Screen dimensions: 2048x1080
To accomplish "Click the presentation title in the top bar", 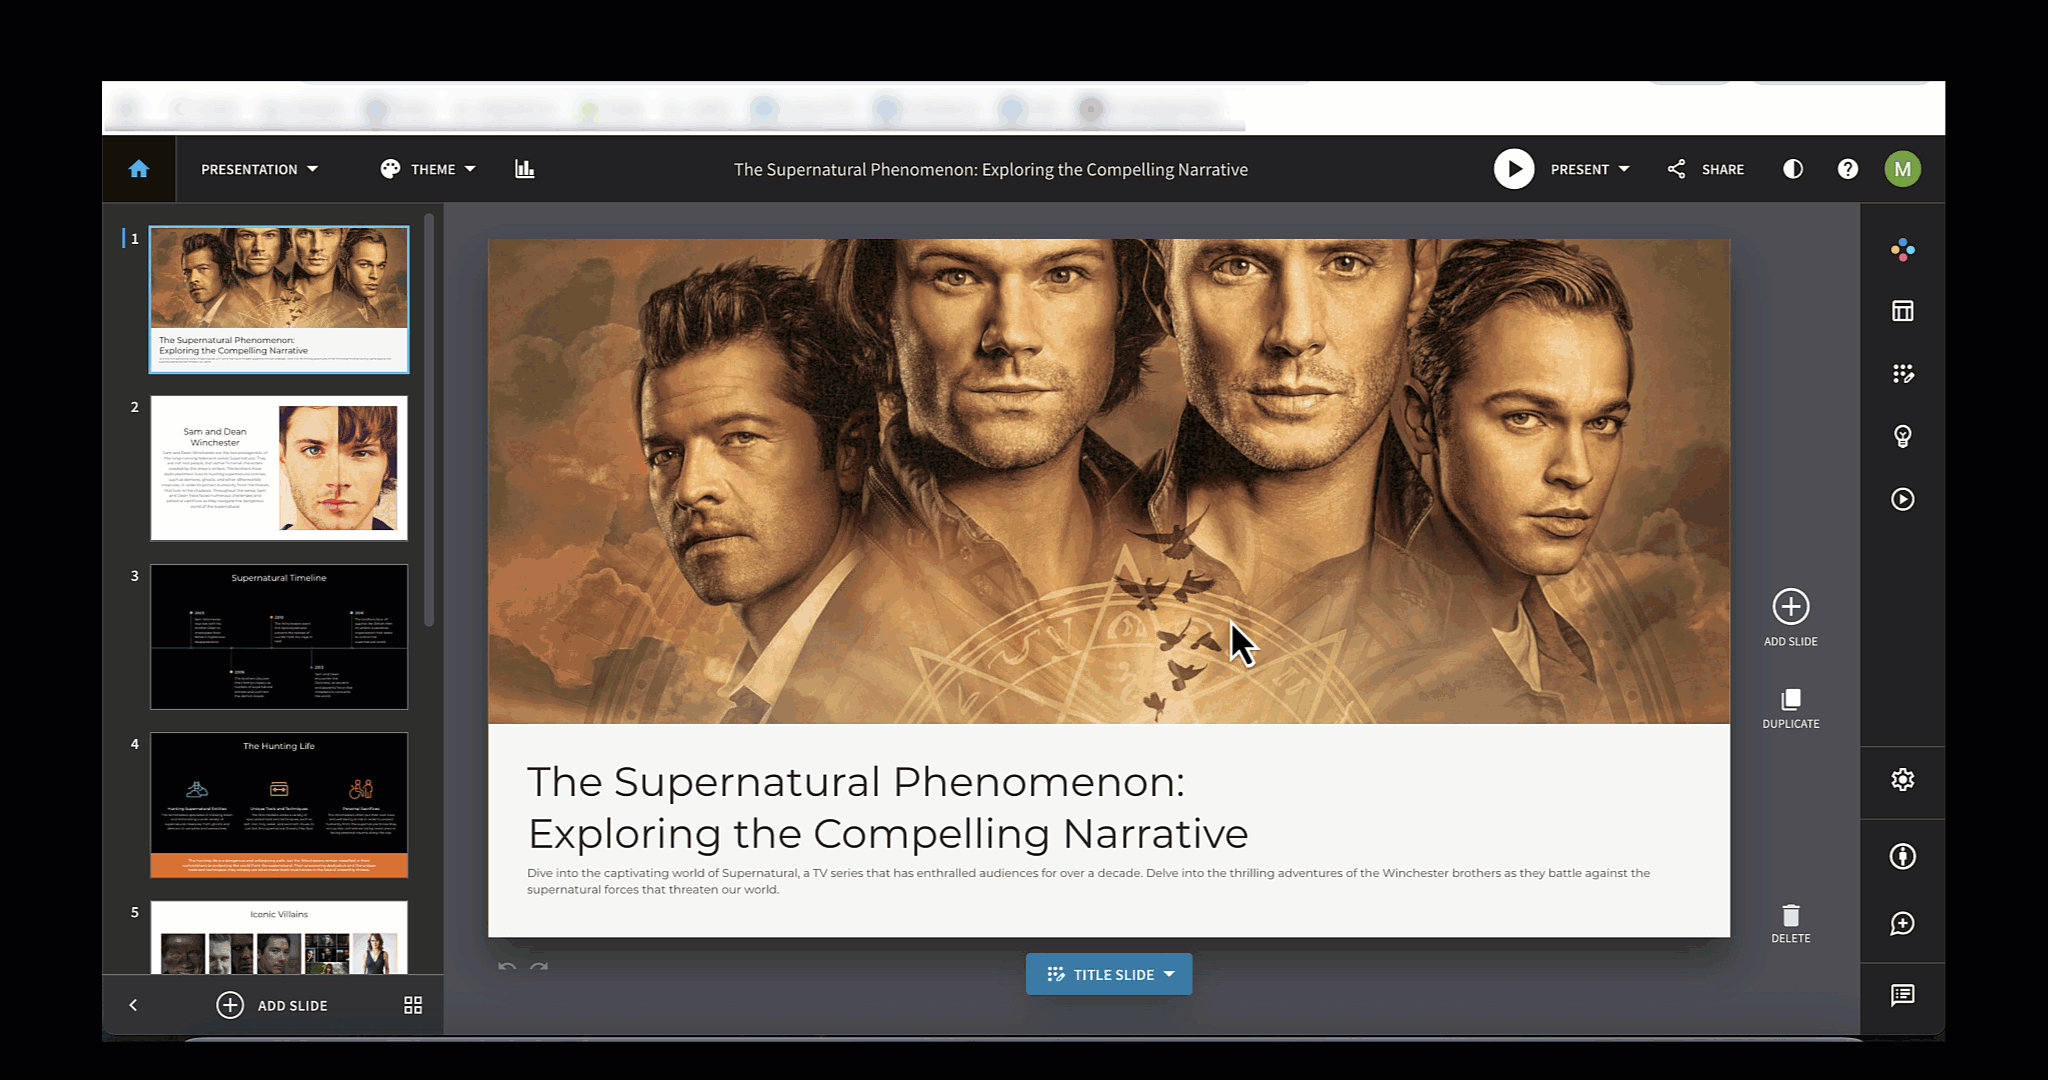I will 991,169.
